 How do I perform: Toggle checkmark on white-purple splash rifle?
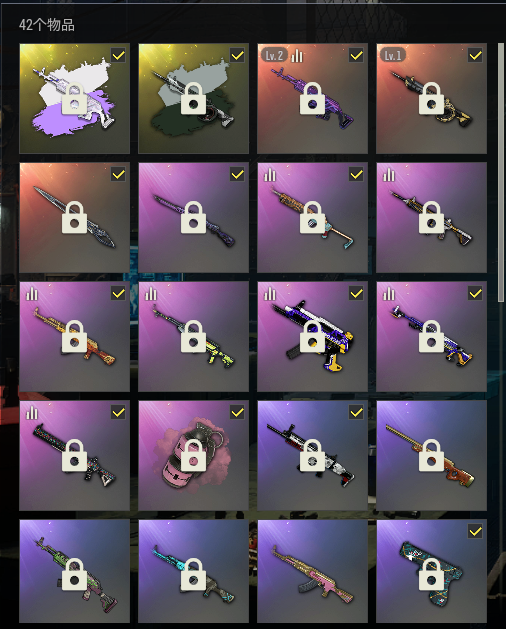[118, 55]
